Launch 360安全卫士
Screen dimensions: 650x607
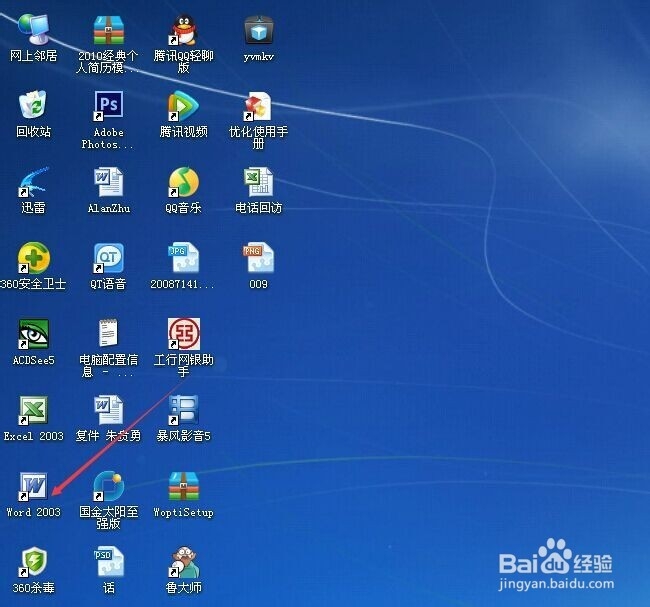point(34,257)
